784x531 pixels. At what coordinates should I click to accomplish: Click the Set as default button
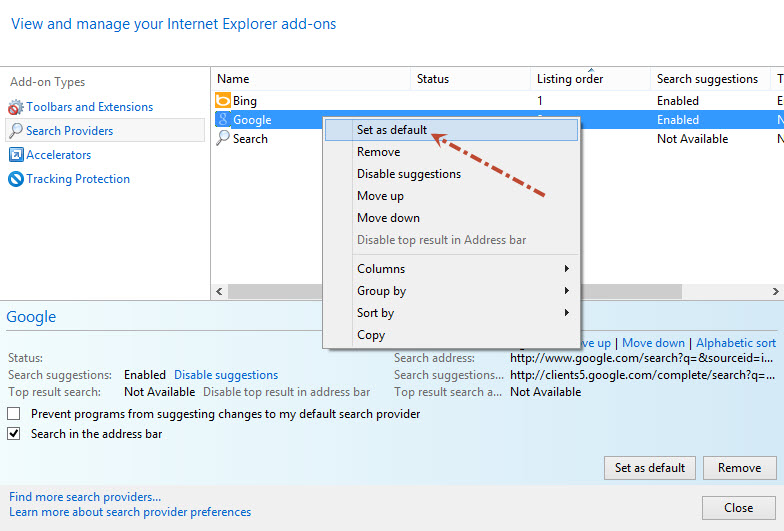point(650,468)
